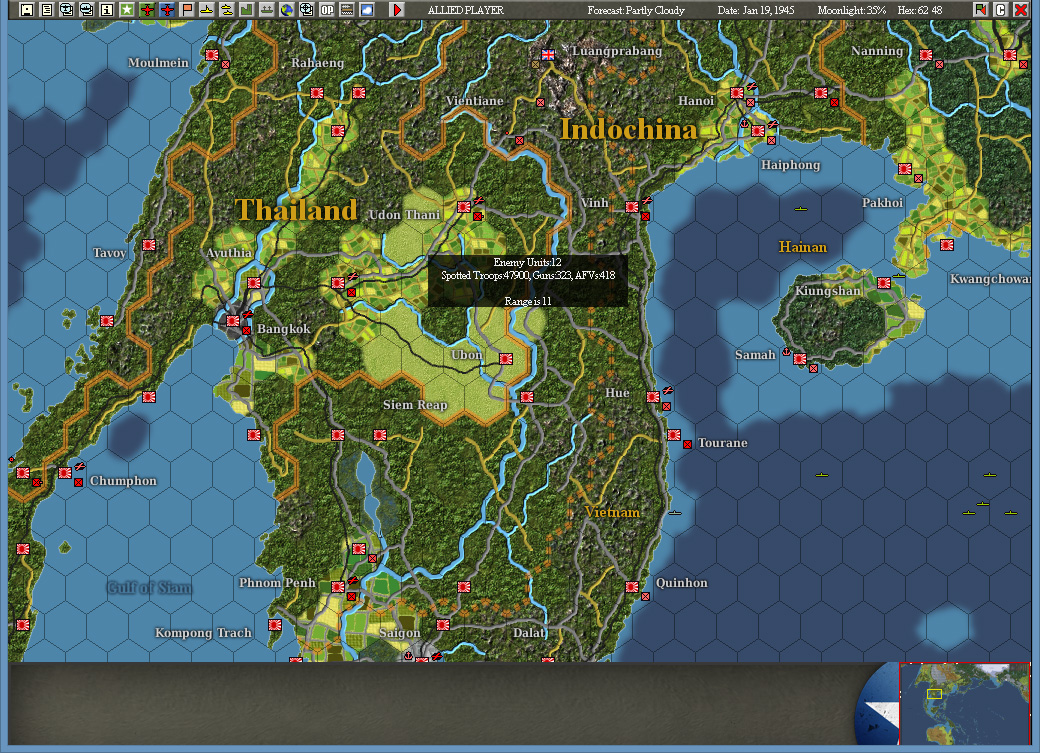Screen dimensions: 1040x753
Task: Select the Japanese flag at Quinhon
Action: pos(632,587)
